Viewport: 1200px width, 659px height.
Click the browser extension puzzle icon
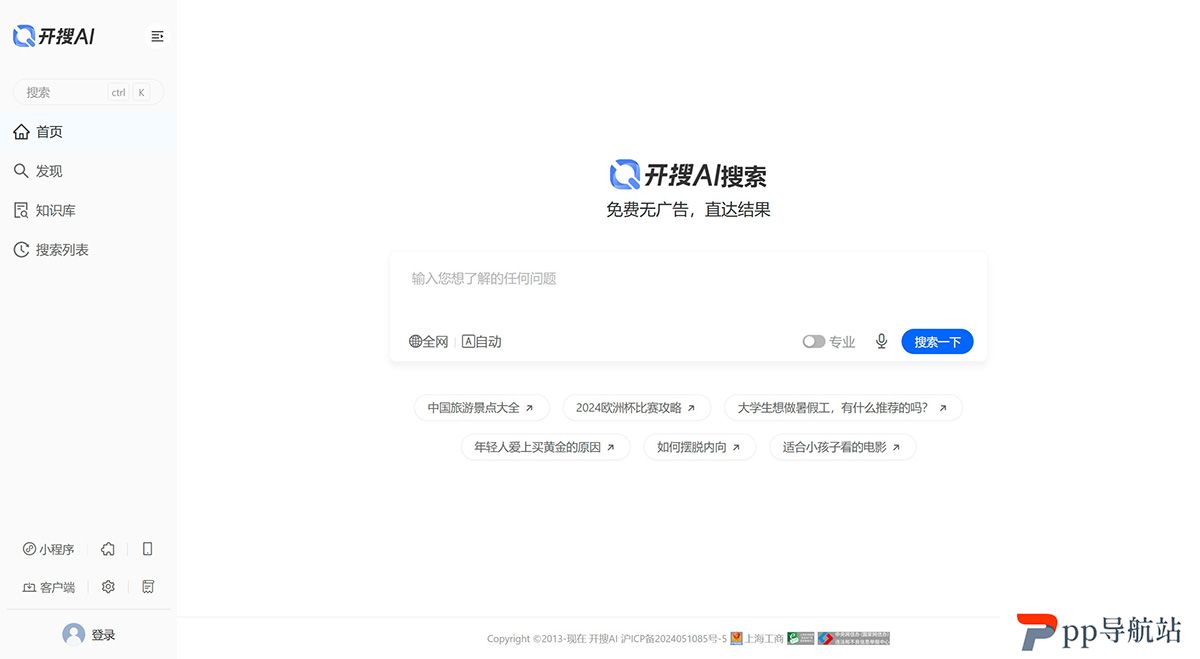[x=108, y=549]
